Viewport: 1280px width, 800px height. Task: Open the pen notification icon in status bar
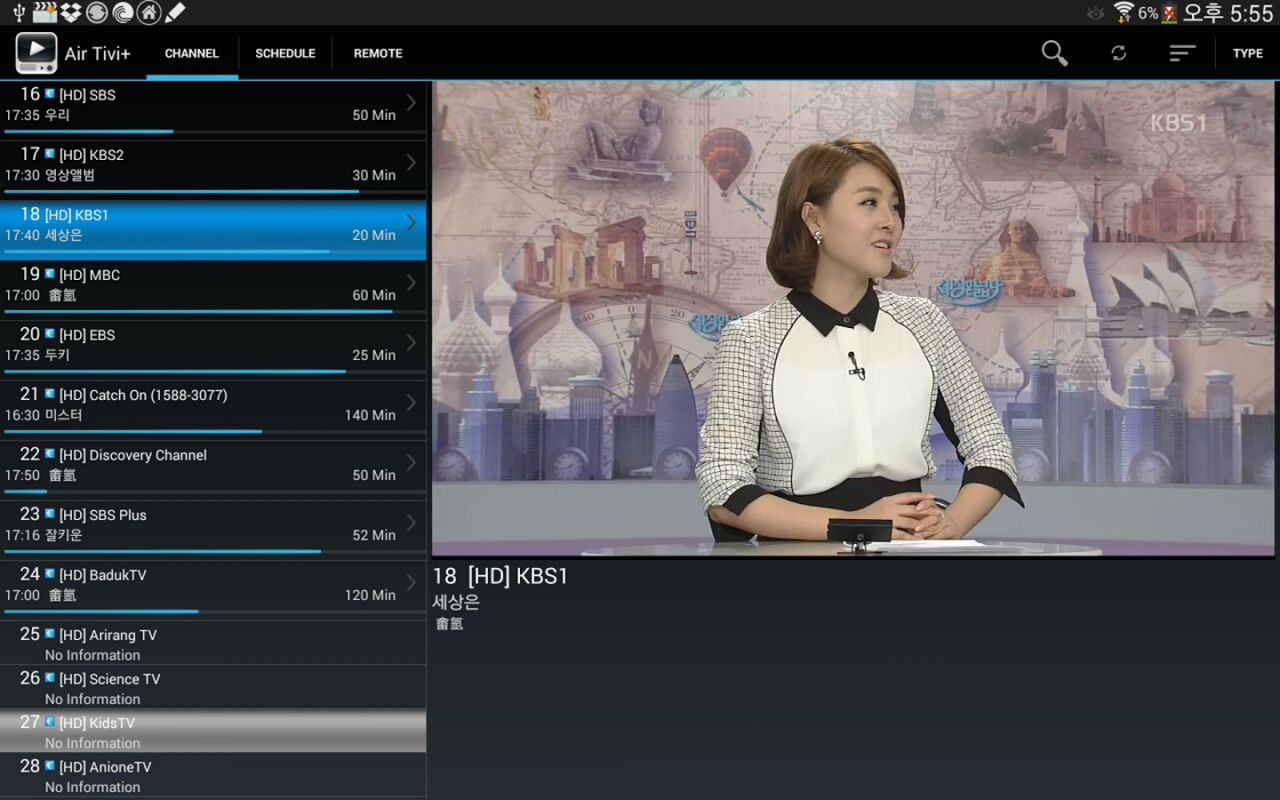(x=175, y=13)
